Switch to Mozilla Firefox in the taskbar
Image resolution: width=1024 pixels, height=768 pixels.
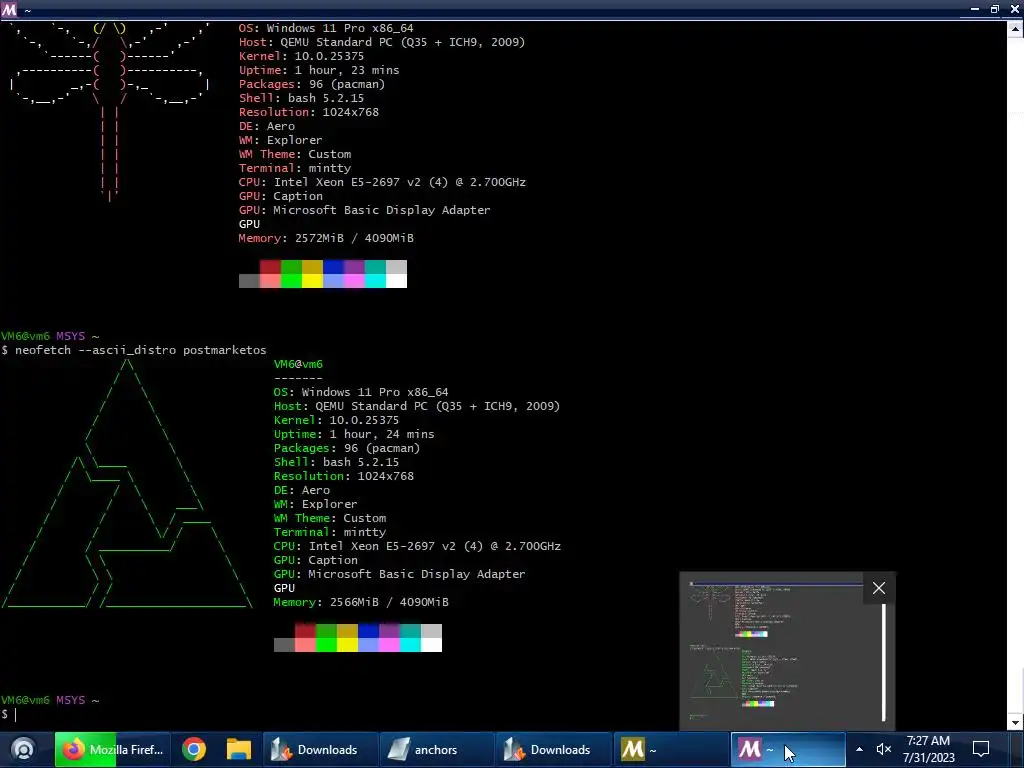(112, 749)
